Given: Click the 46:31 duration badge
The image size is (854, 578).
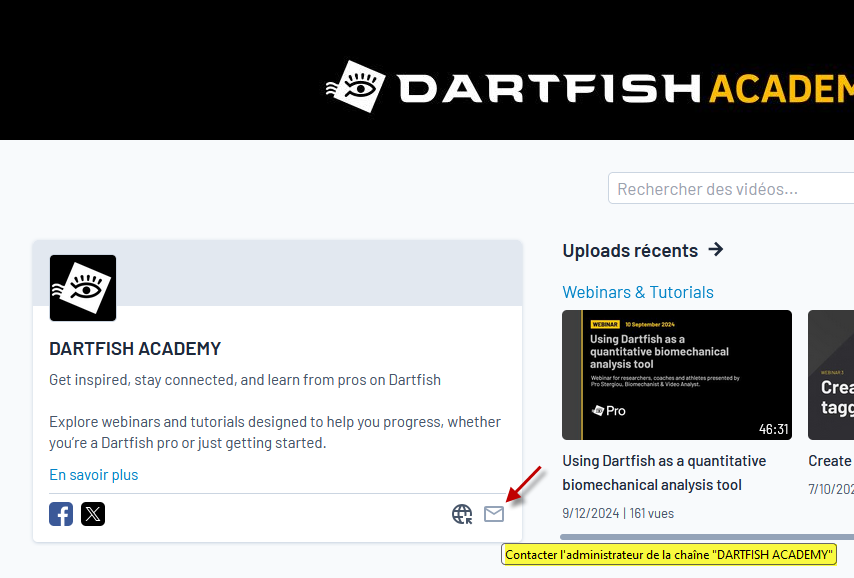Looking at the screenshot, I should pos(773,429).
